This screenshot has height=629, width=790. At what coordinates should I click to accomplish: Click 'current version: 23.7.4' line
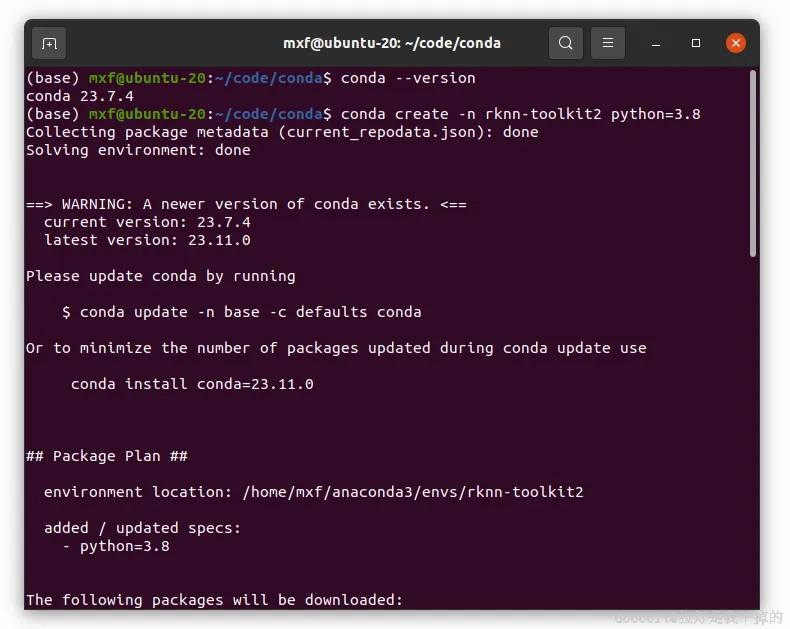(x=147, y=222)
